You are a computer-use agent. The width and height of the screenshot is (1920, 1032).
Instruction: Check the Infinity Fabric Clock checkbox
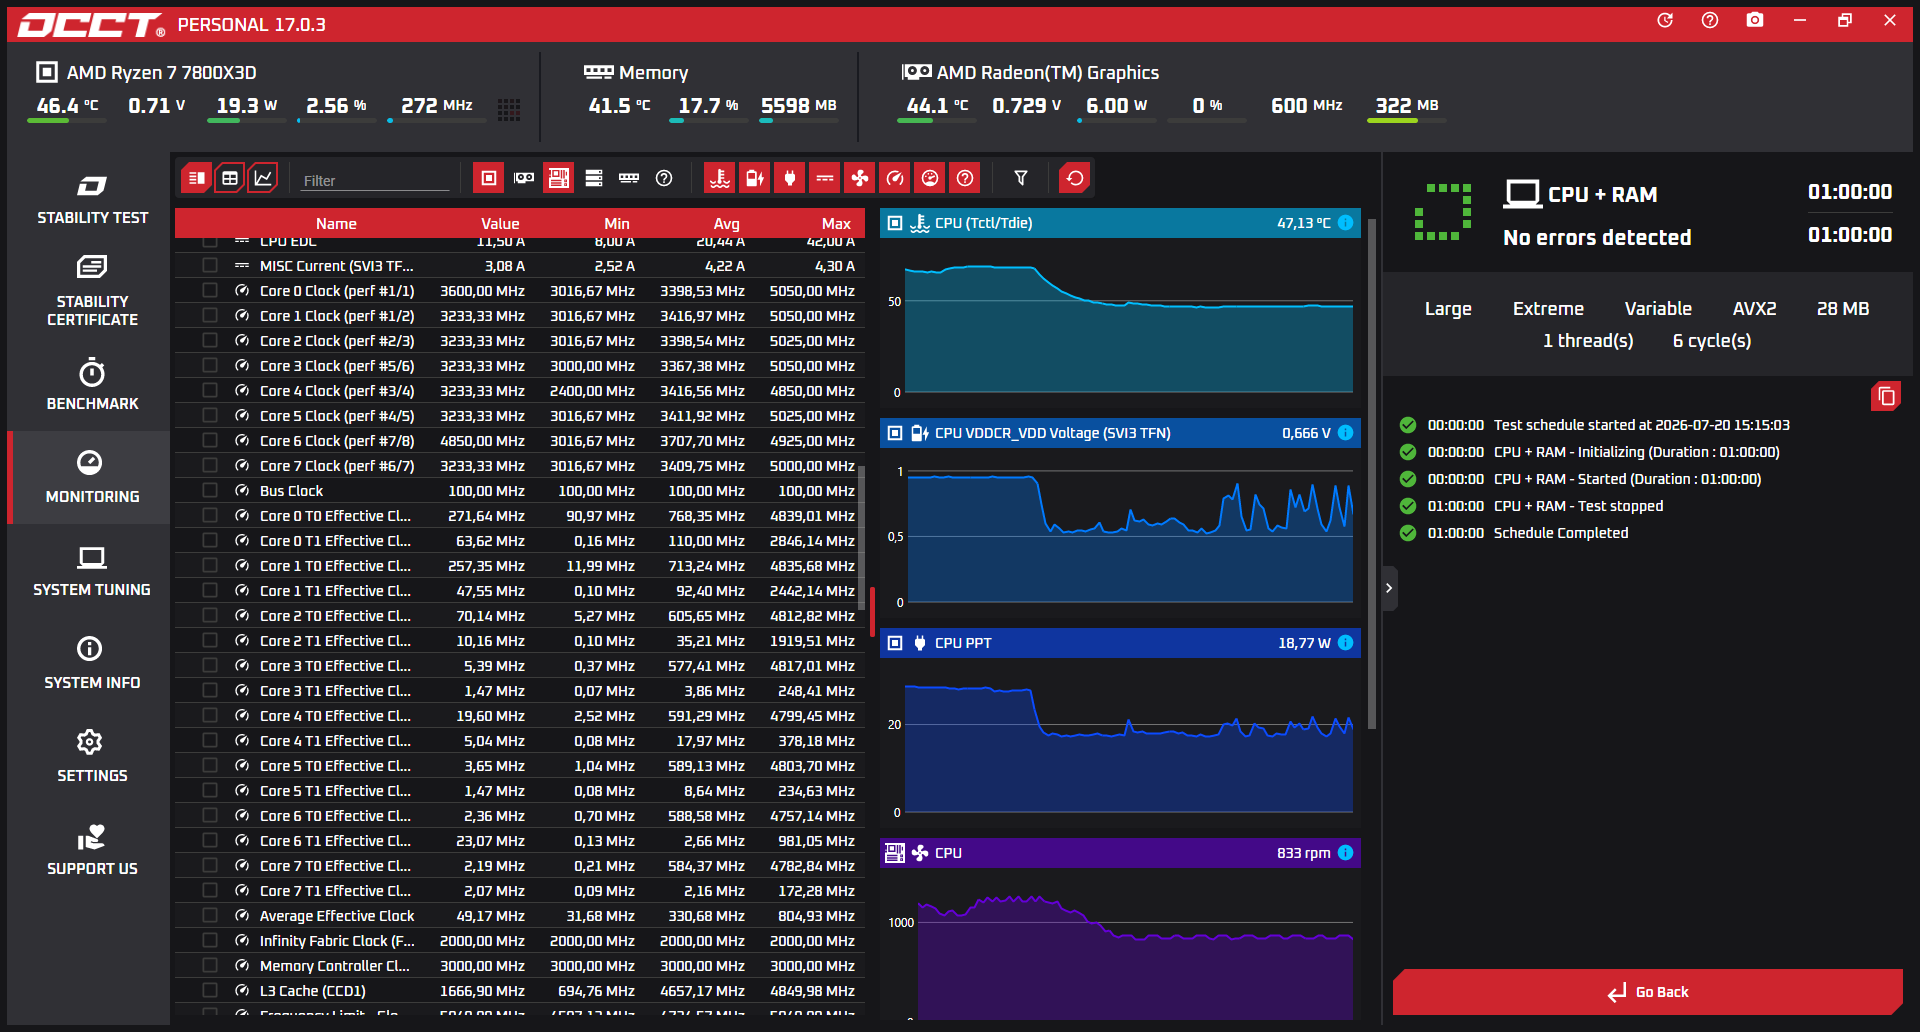[210, 941]
